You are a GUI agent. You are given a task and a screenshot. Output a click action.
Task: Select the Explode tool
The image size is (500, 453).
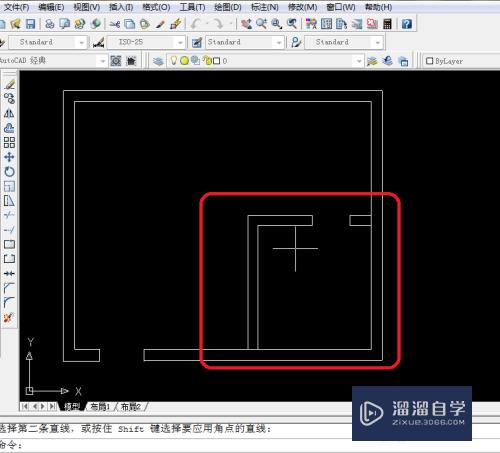click(9, 317)
